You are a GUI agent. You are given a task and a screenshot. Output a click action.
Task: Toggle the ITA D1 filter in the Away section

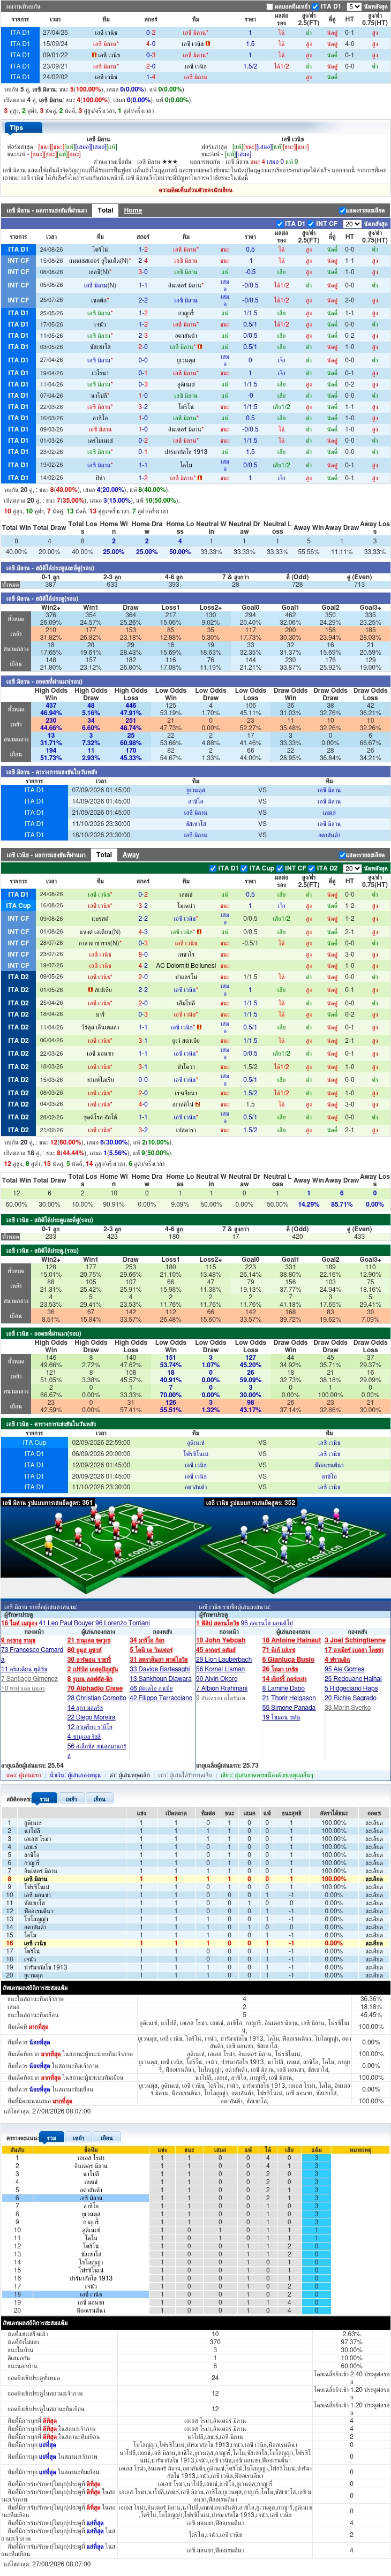coord(213,868)
